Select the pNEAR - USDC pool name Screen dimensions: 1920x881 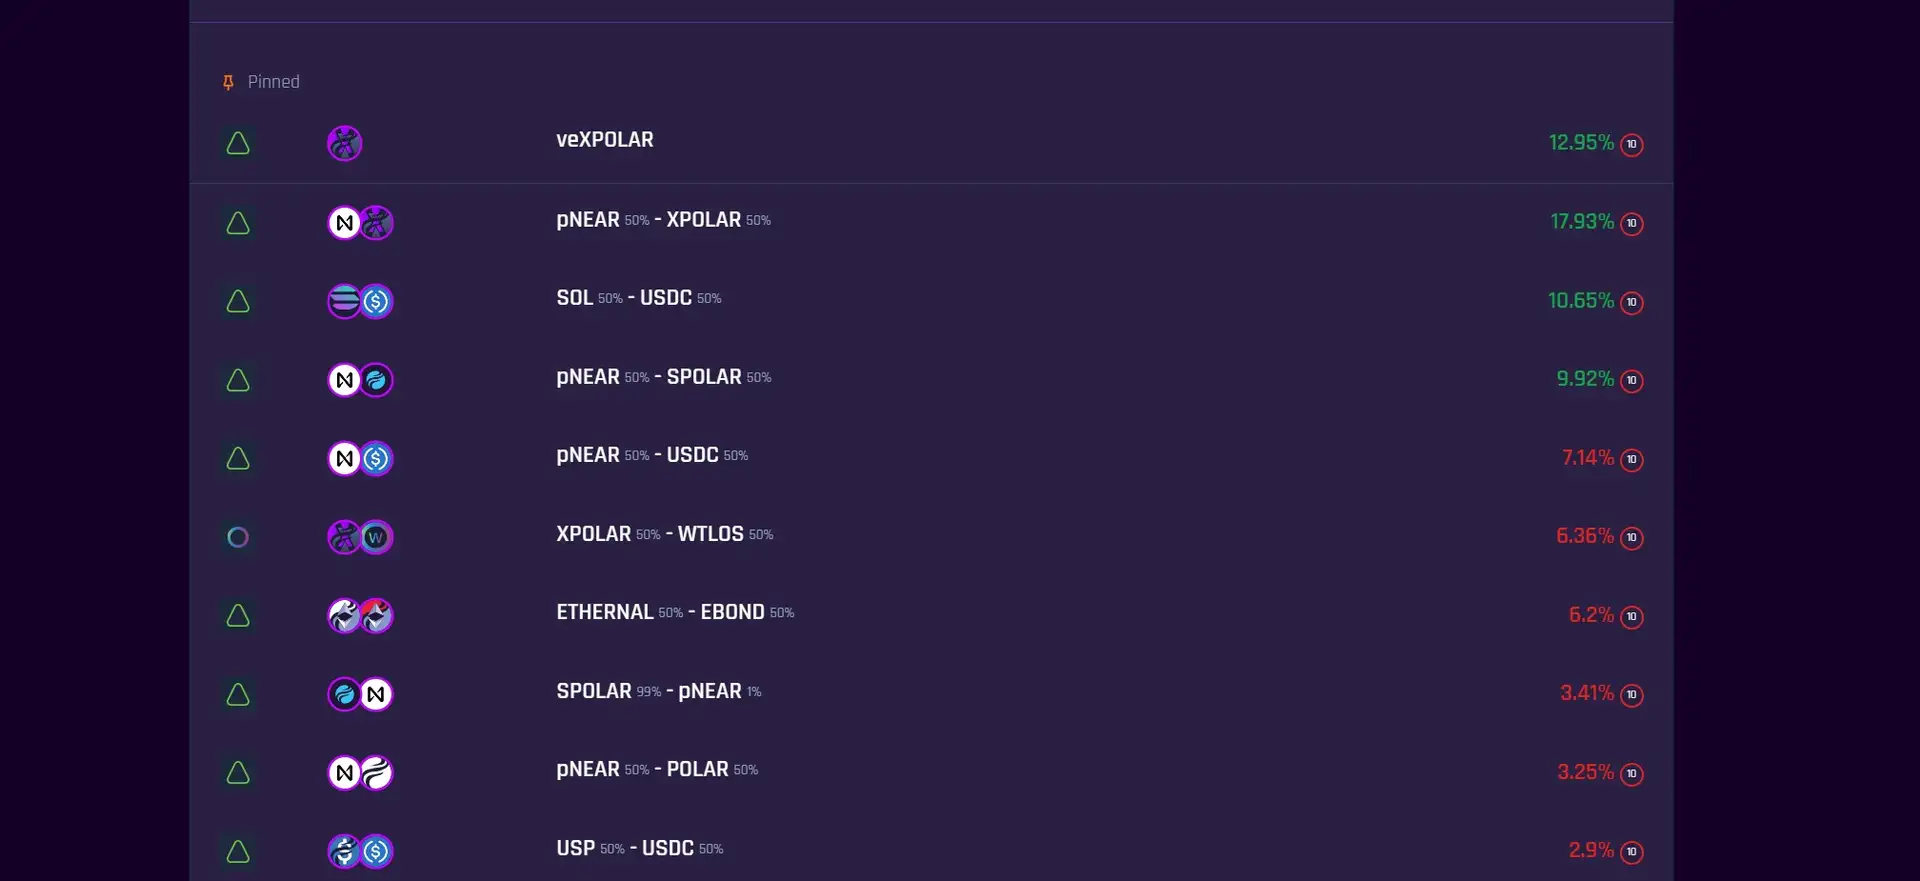(652, 455)
